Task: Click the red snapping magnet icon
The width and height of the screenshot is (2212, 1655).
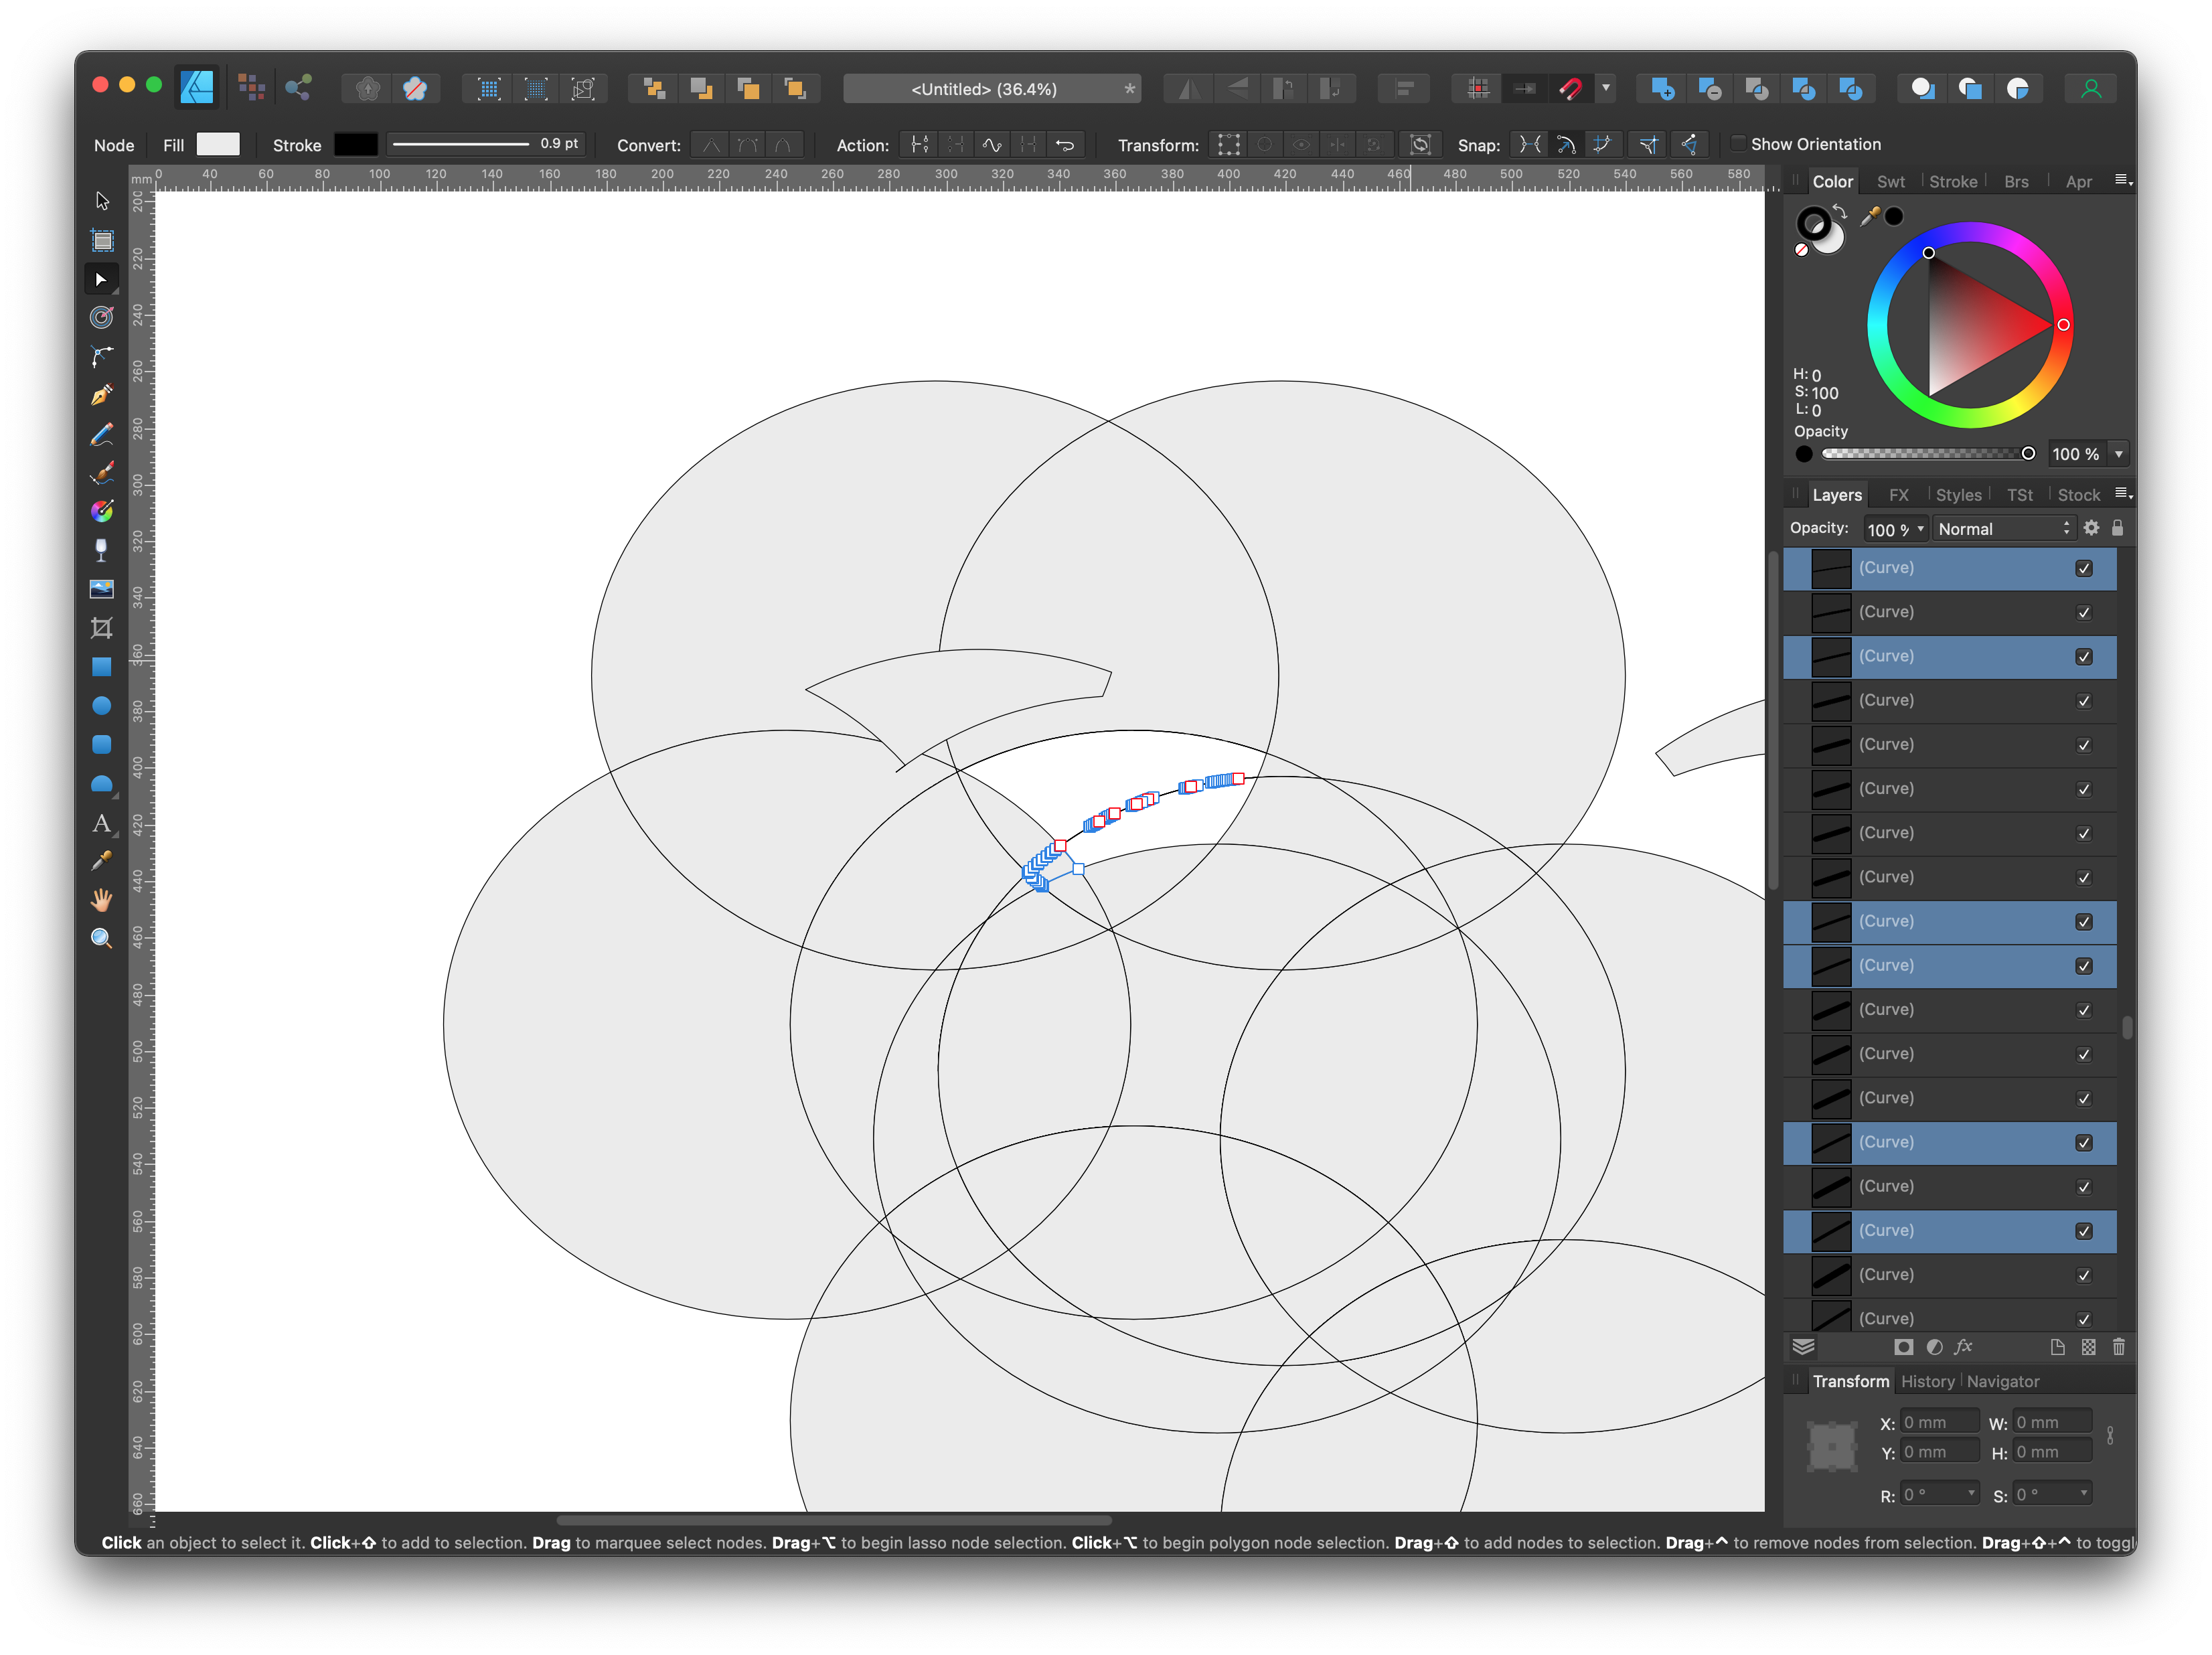Action: click(1570, 89)
